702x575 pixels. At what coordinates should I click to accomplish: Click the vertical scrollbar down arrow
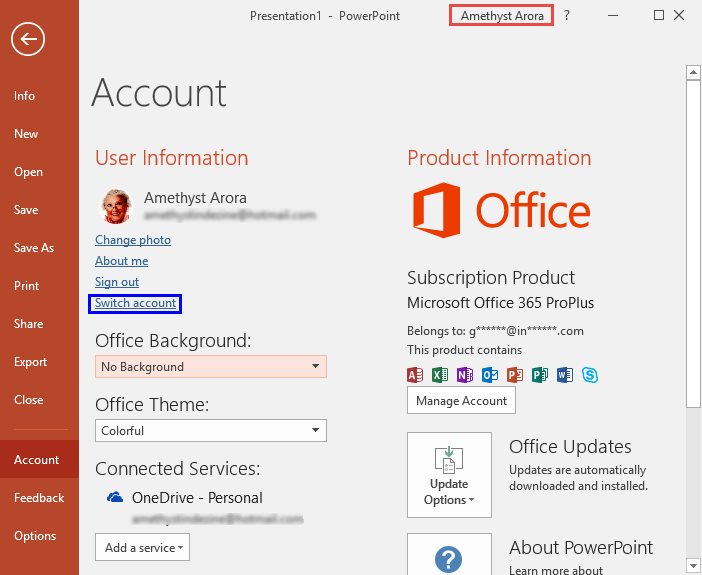point(692,566)
